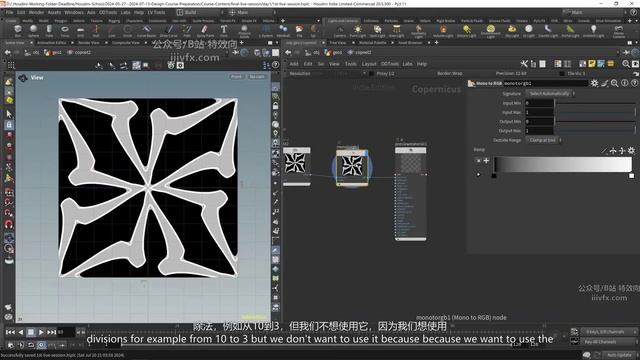Click the Output Max value field
Screen dimensions: 640x360
(539, 131)
